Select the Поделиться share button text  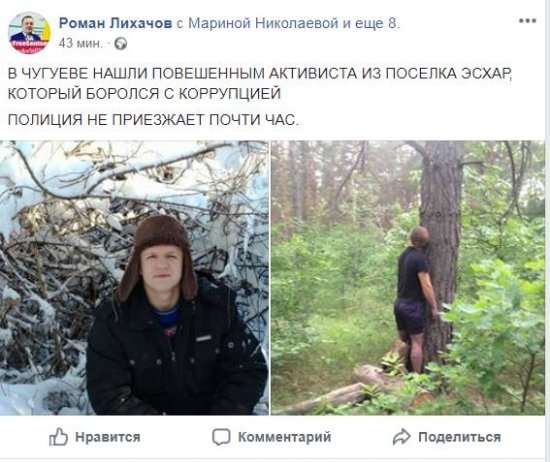click(x=460, y=437)
